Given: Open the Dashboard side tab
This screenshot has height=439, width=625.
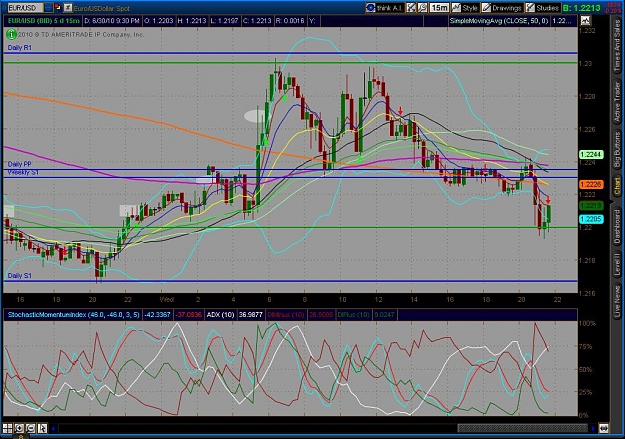Looking at the screenshot, I should pyautogui.click(x=617, y=226).
